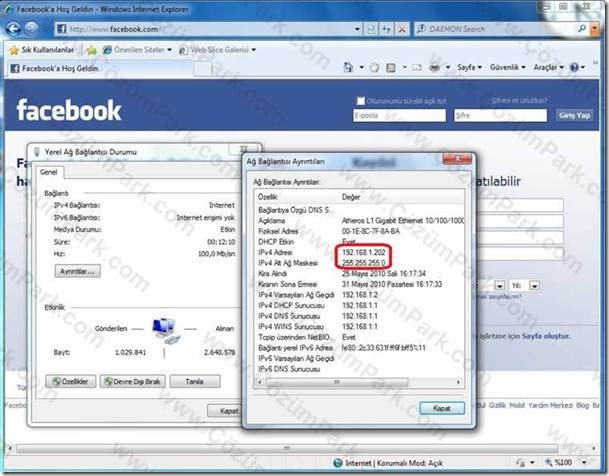Click the Stop loading red X icon

click(x=403, y=29)
